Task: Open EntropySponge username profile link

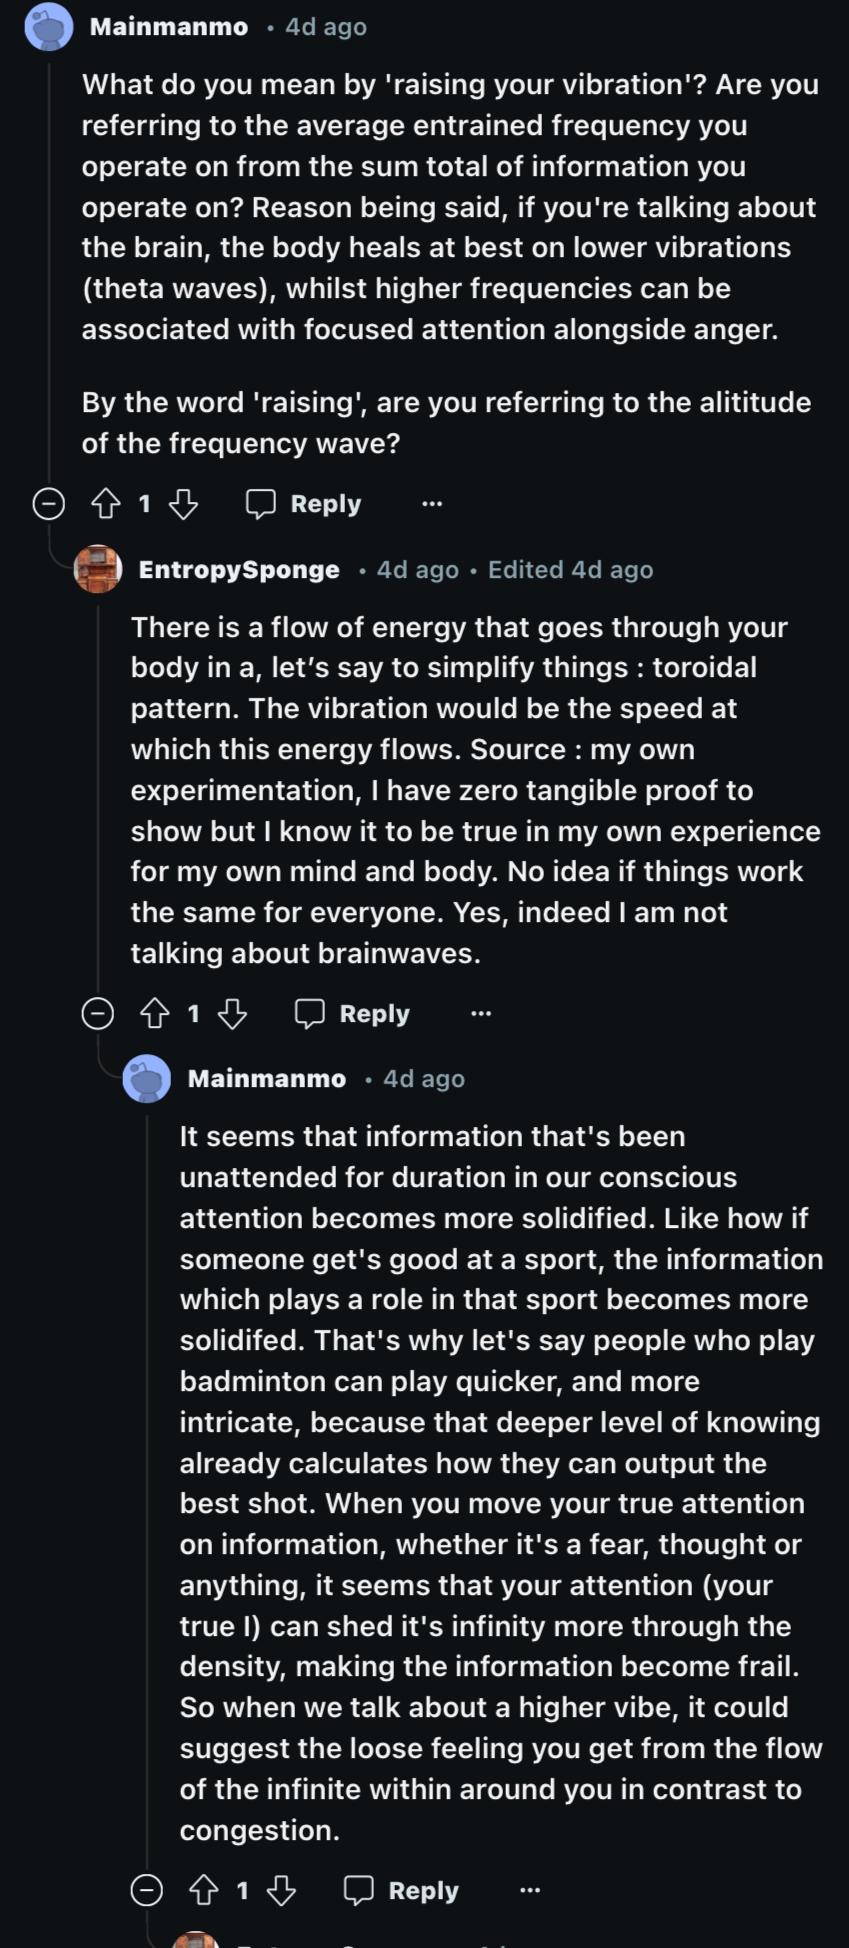Action: 239,570
